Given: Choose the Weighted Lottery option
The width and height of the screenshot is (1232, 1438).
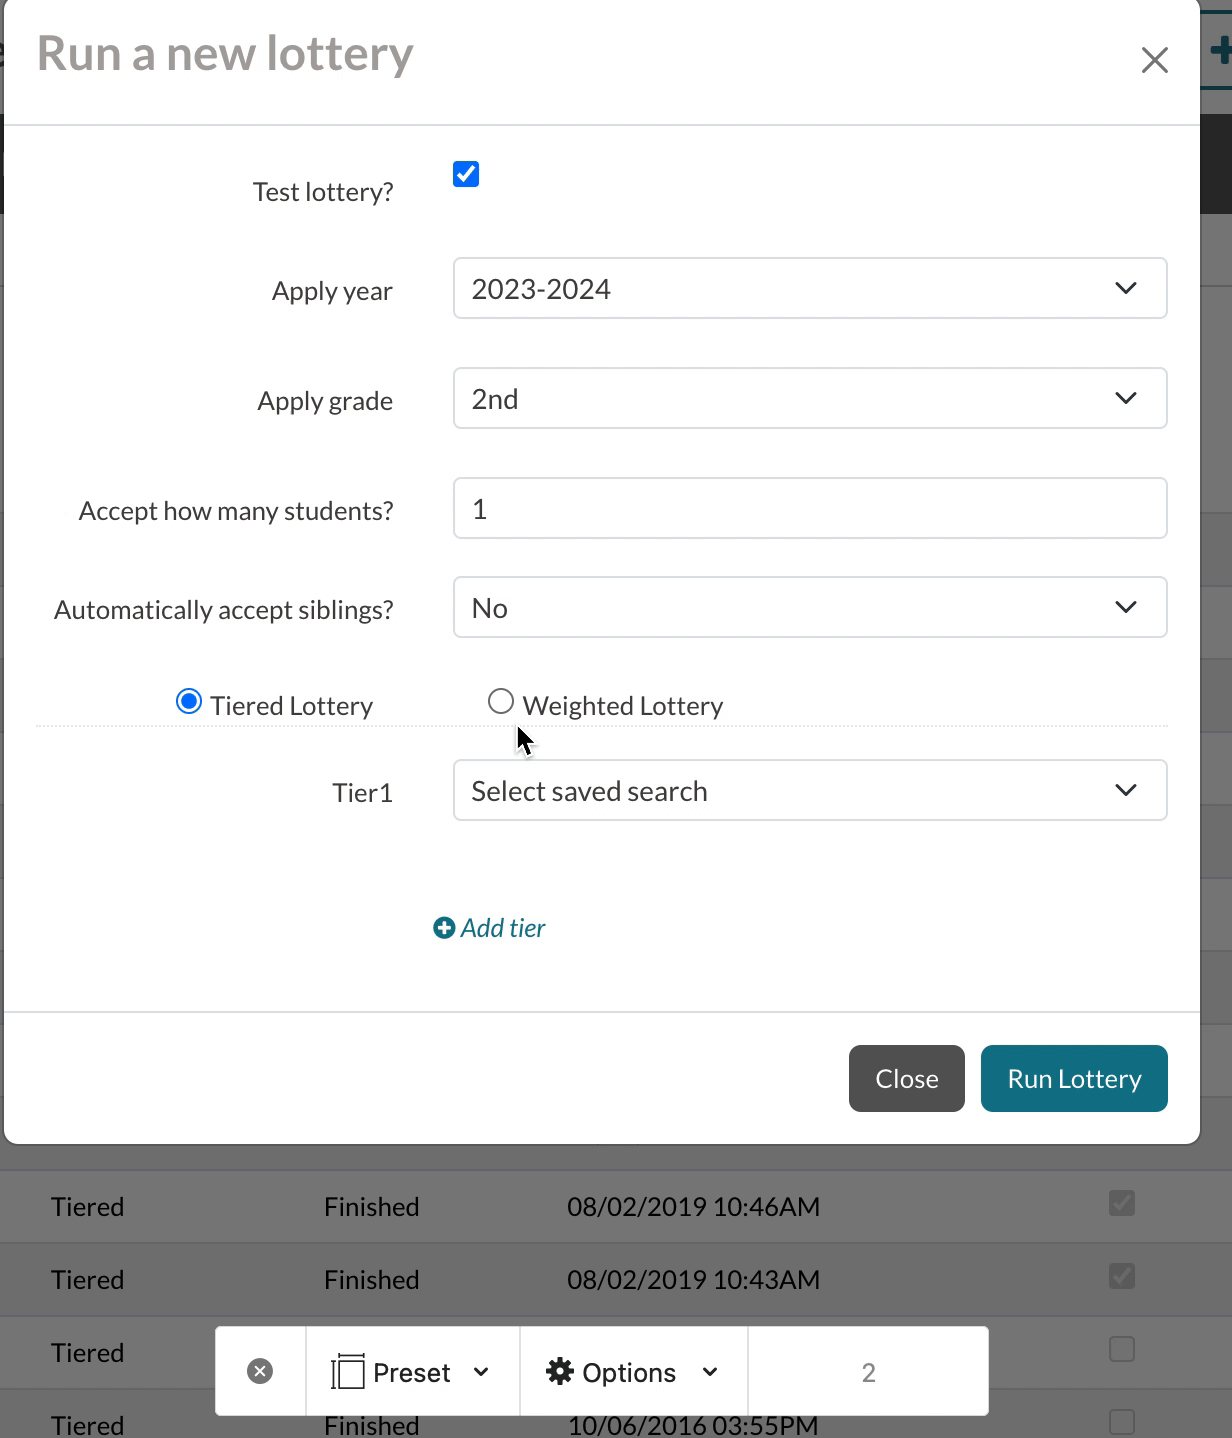Looking at the screenshot, I should point(501,703).
